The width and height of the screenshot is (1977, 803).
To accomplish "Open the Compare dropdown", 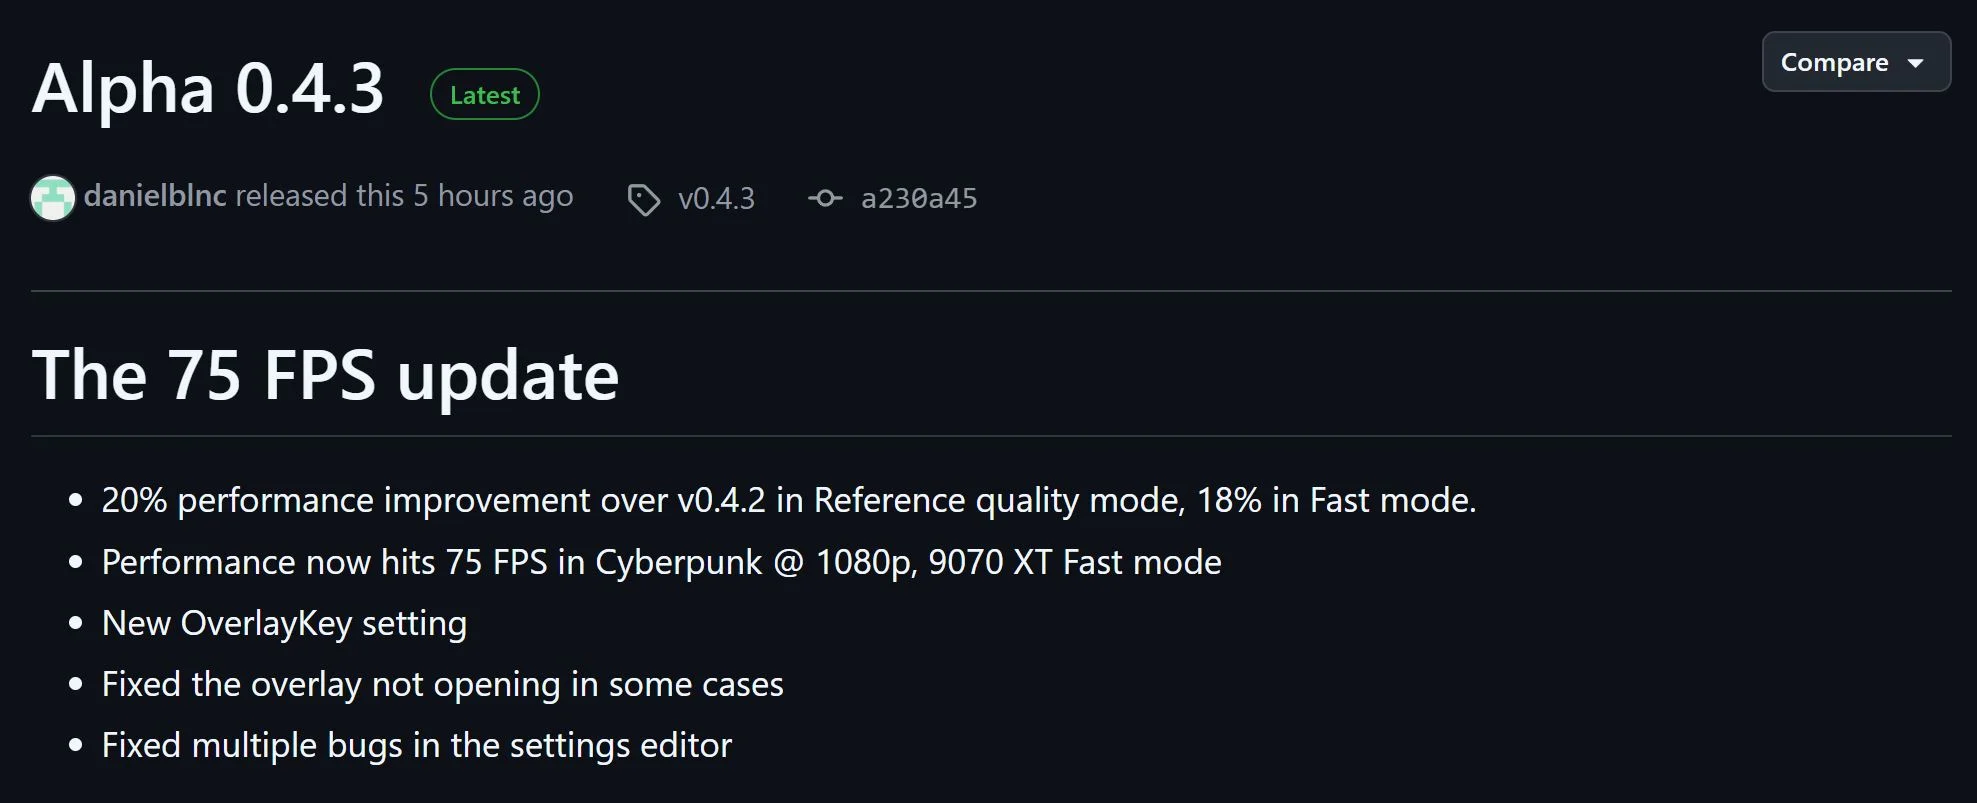I will pyautogui.click(x=1856, y=62).
